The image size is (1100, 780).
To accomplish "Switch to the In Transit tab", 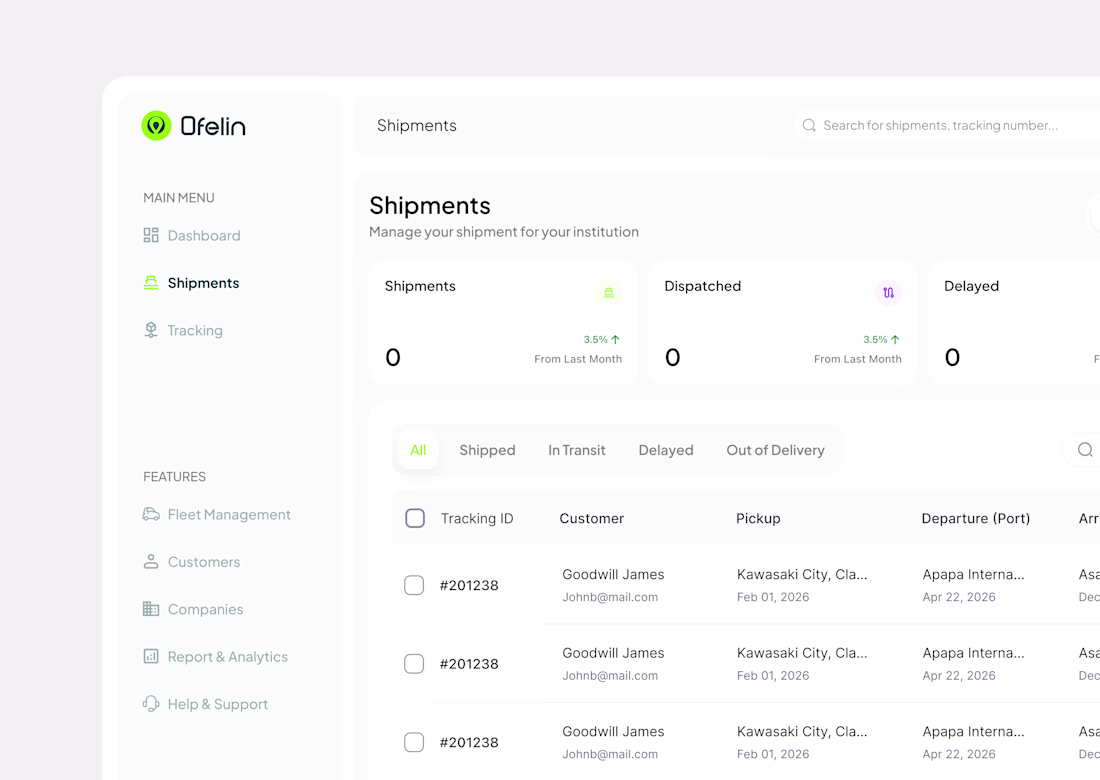I will [577, 450].
